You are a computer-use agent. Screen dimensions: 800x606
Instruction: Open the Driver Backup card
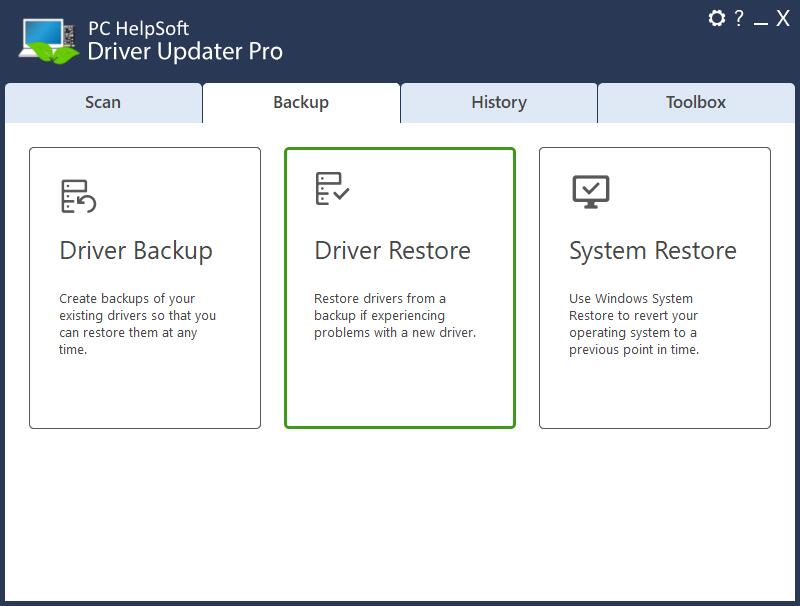tap(145, 287)
